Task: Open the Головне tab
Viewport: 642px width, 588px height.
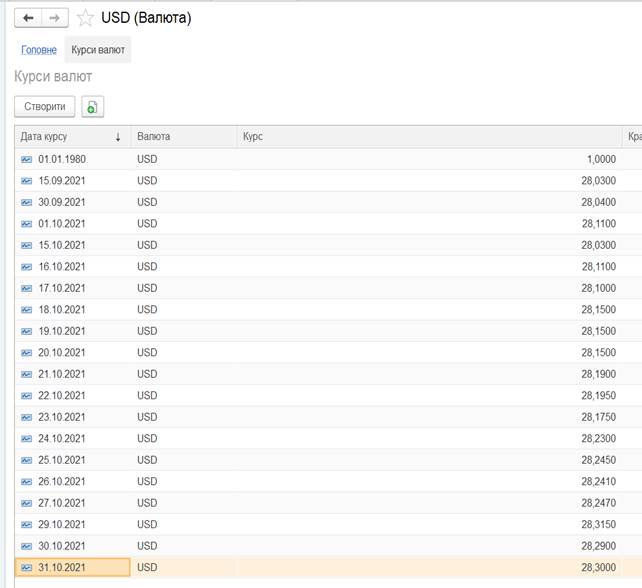Action: pyautogui.click(x=39, y=50)
